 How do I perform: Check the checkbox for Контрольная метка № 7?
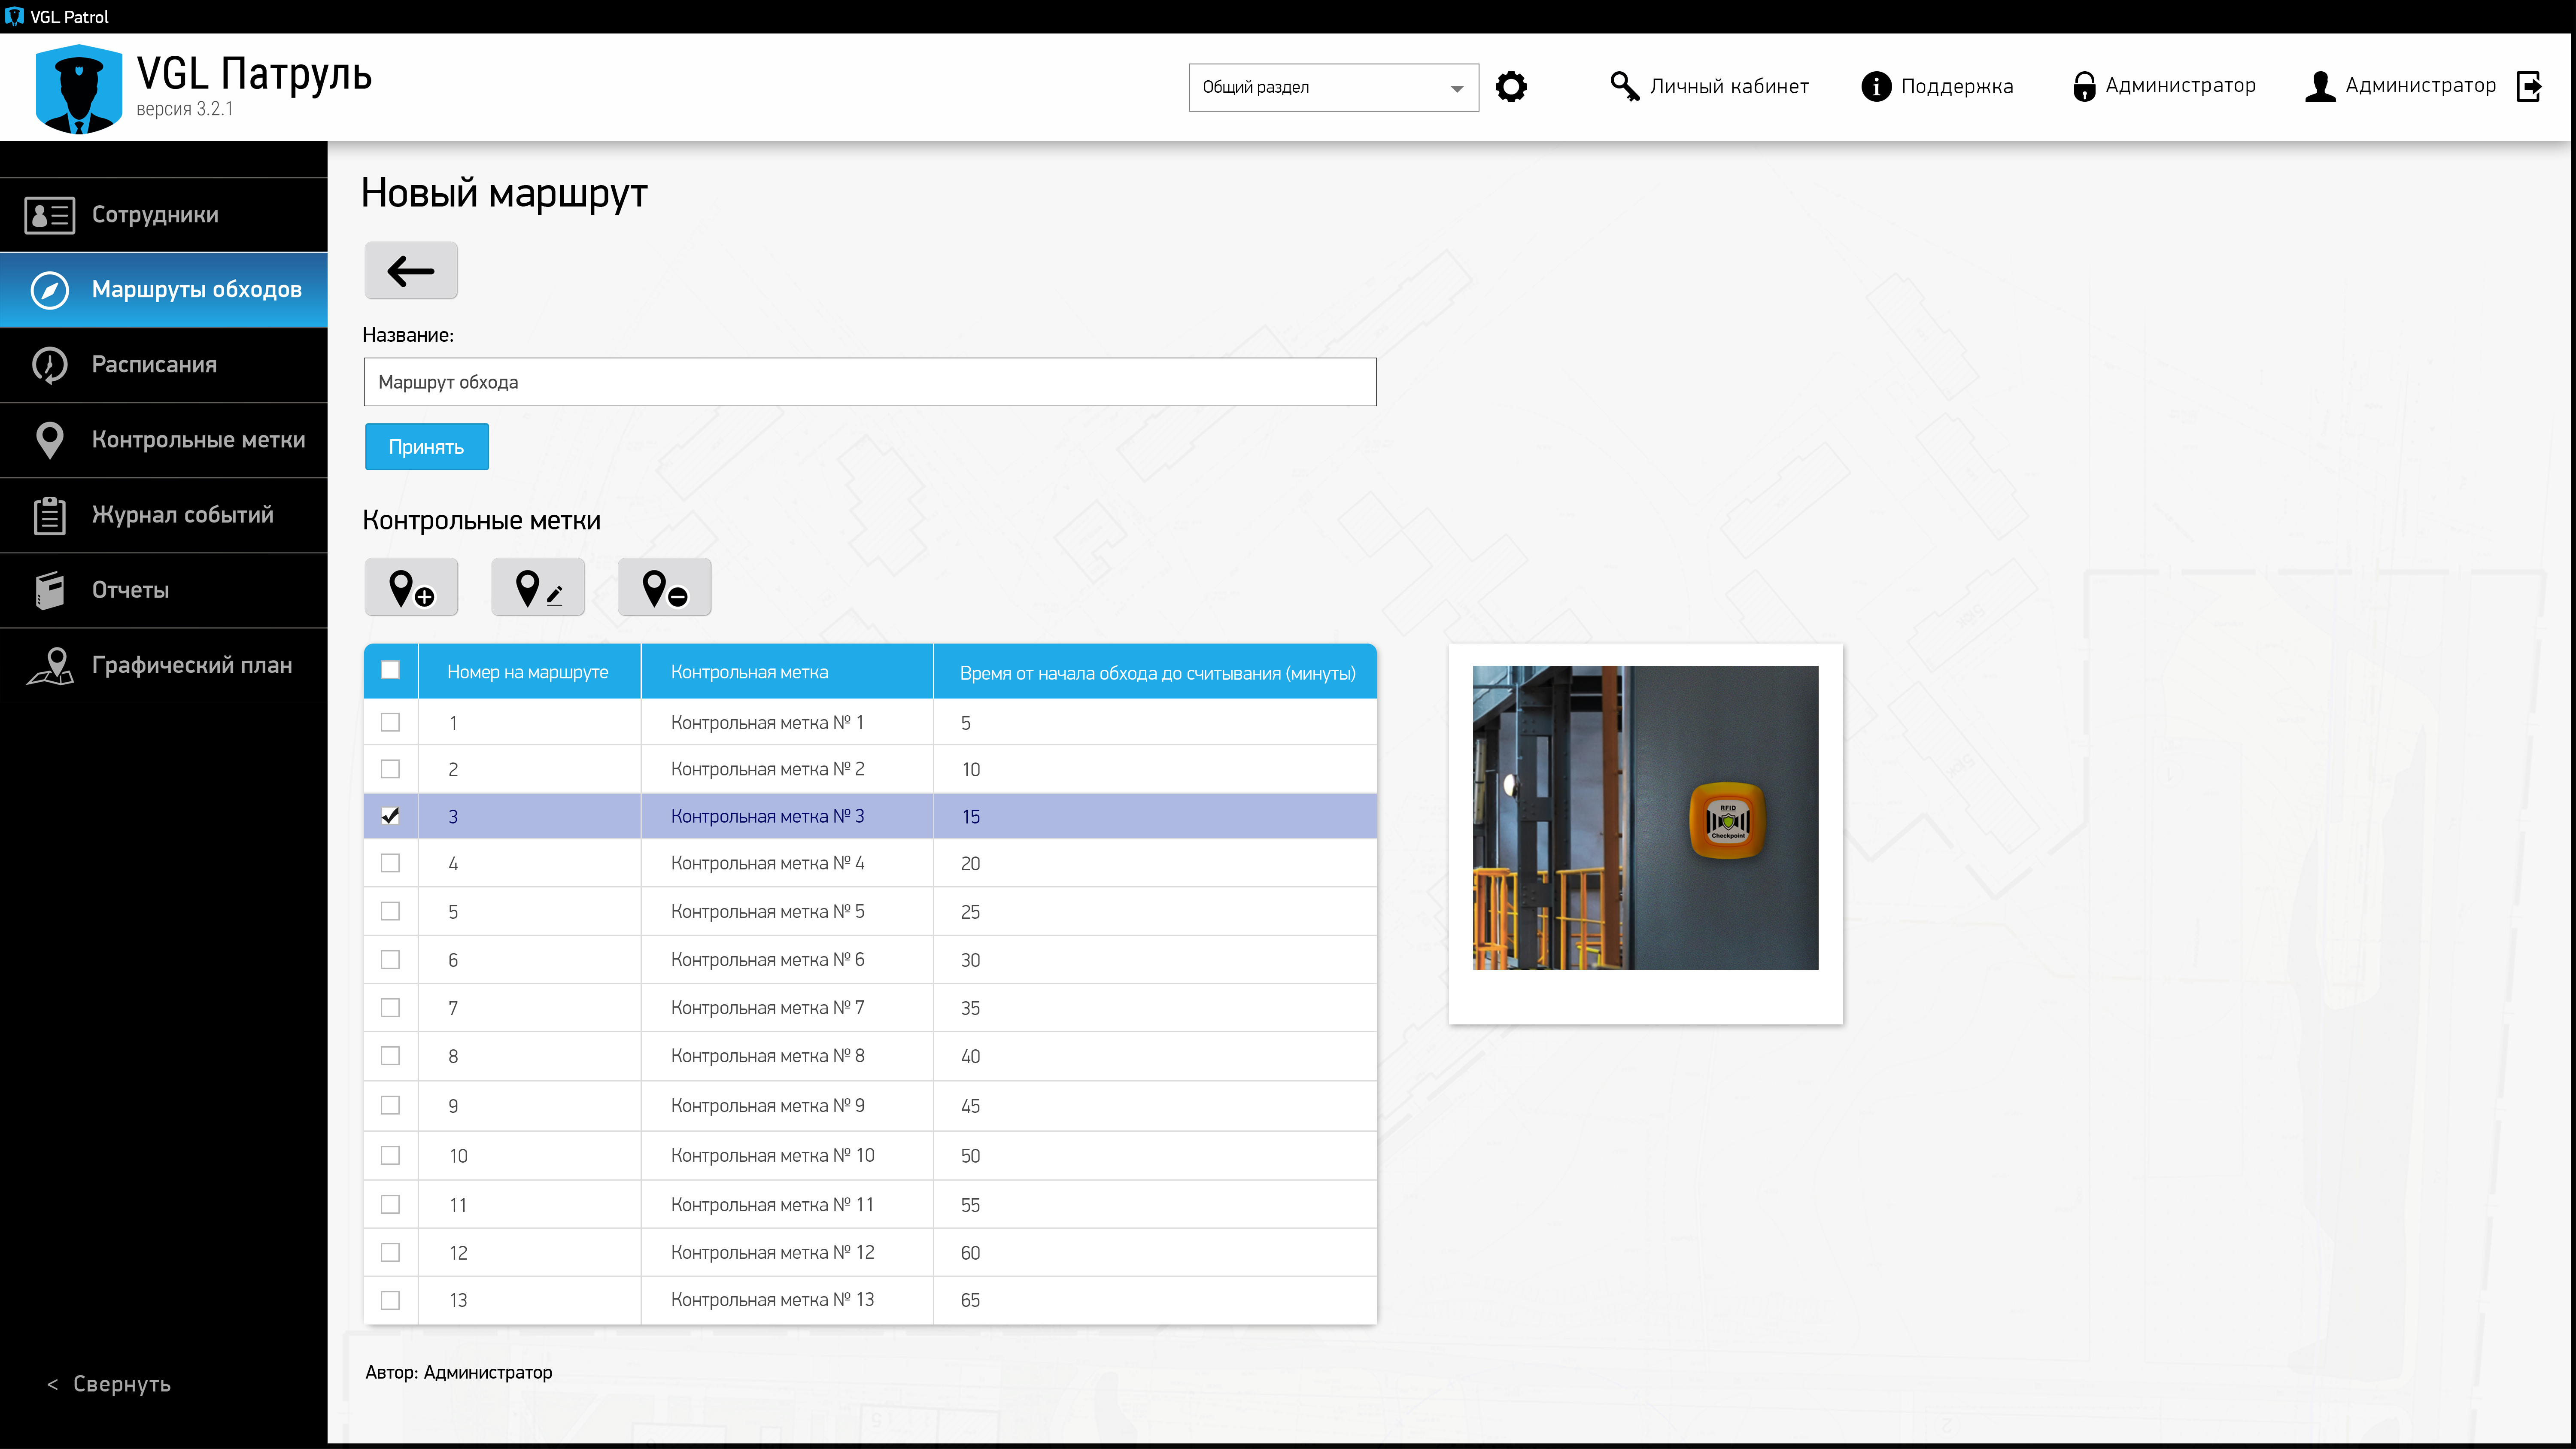coord(390,1008)
